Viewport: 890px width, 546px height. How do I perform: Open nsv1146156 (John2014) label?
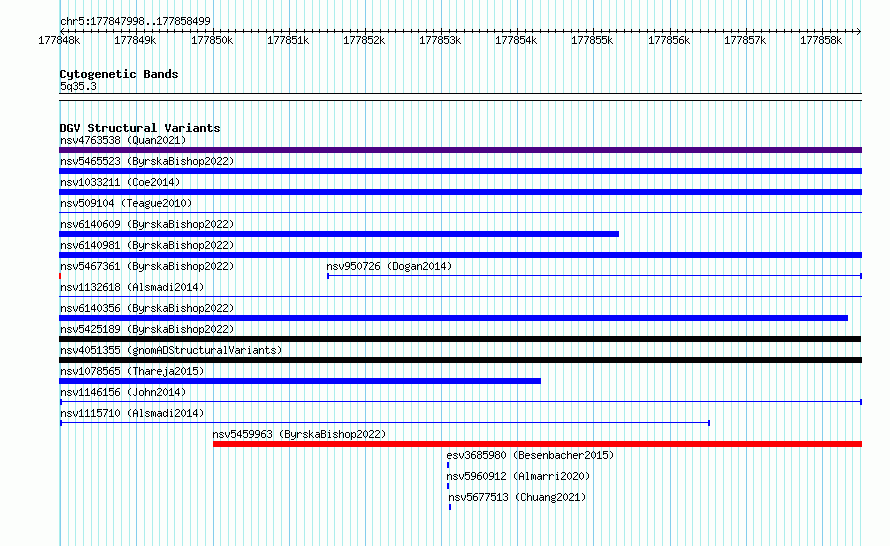(x=123, y=392)
